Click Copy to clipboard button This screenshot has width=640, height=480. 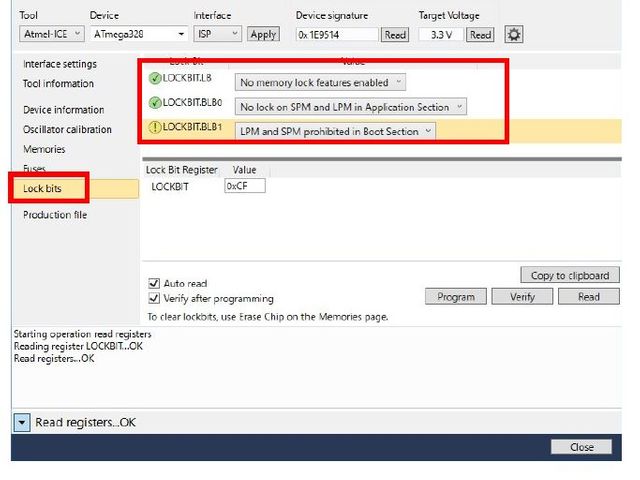click(570, 275)
